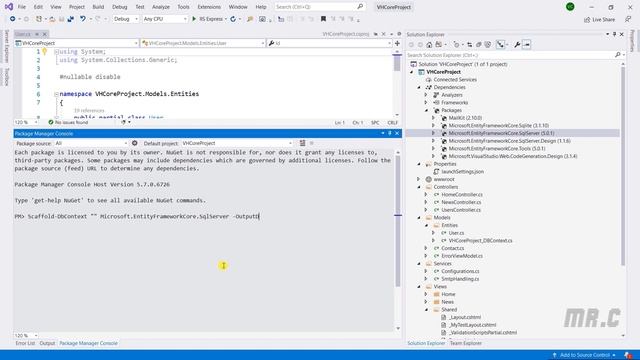
Task: Click the notifications icon in the status bar
Action: click(x=628, y=355)
